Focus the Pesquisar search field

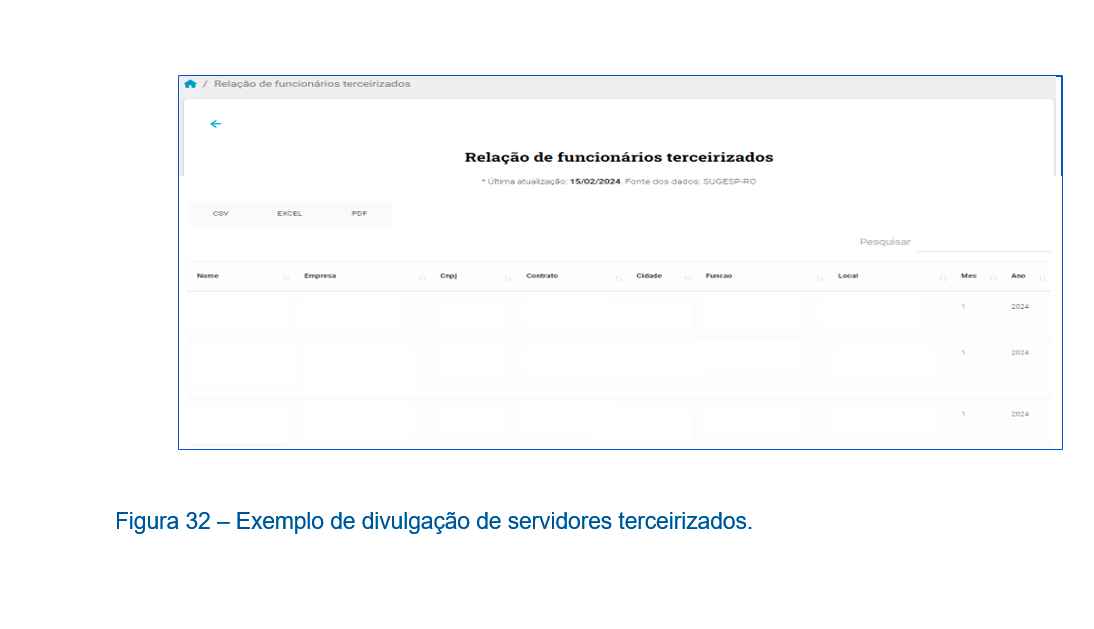click(x=983, y=242)
